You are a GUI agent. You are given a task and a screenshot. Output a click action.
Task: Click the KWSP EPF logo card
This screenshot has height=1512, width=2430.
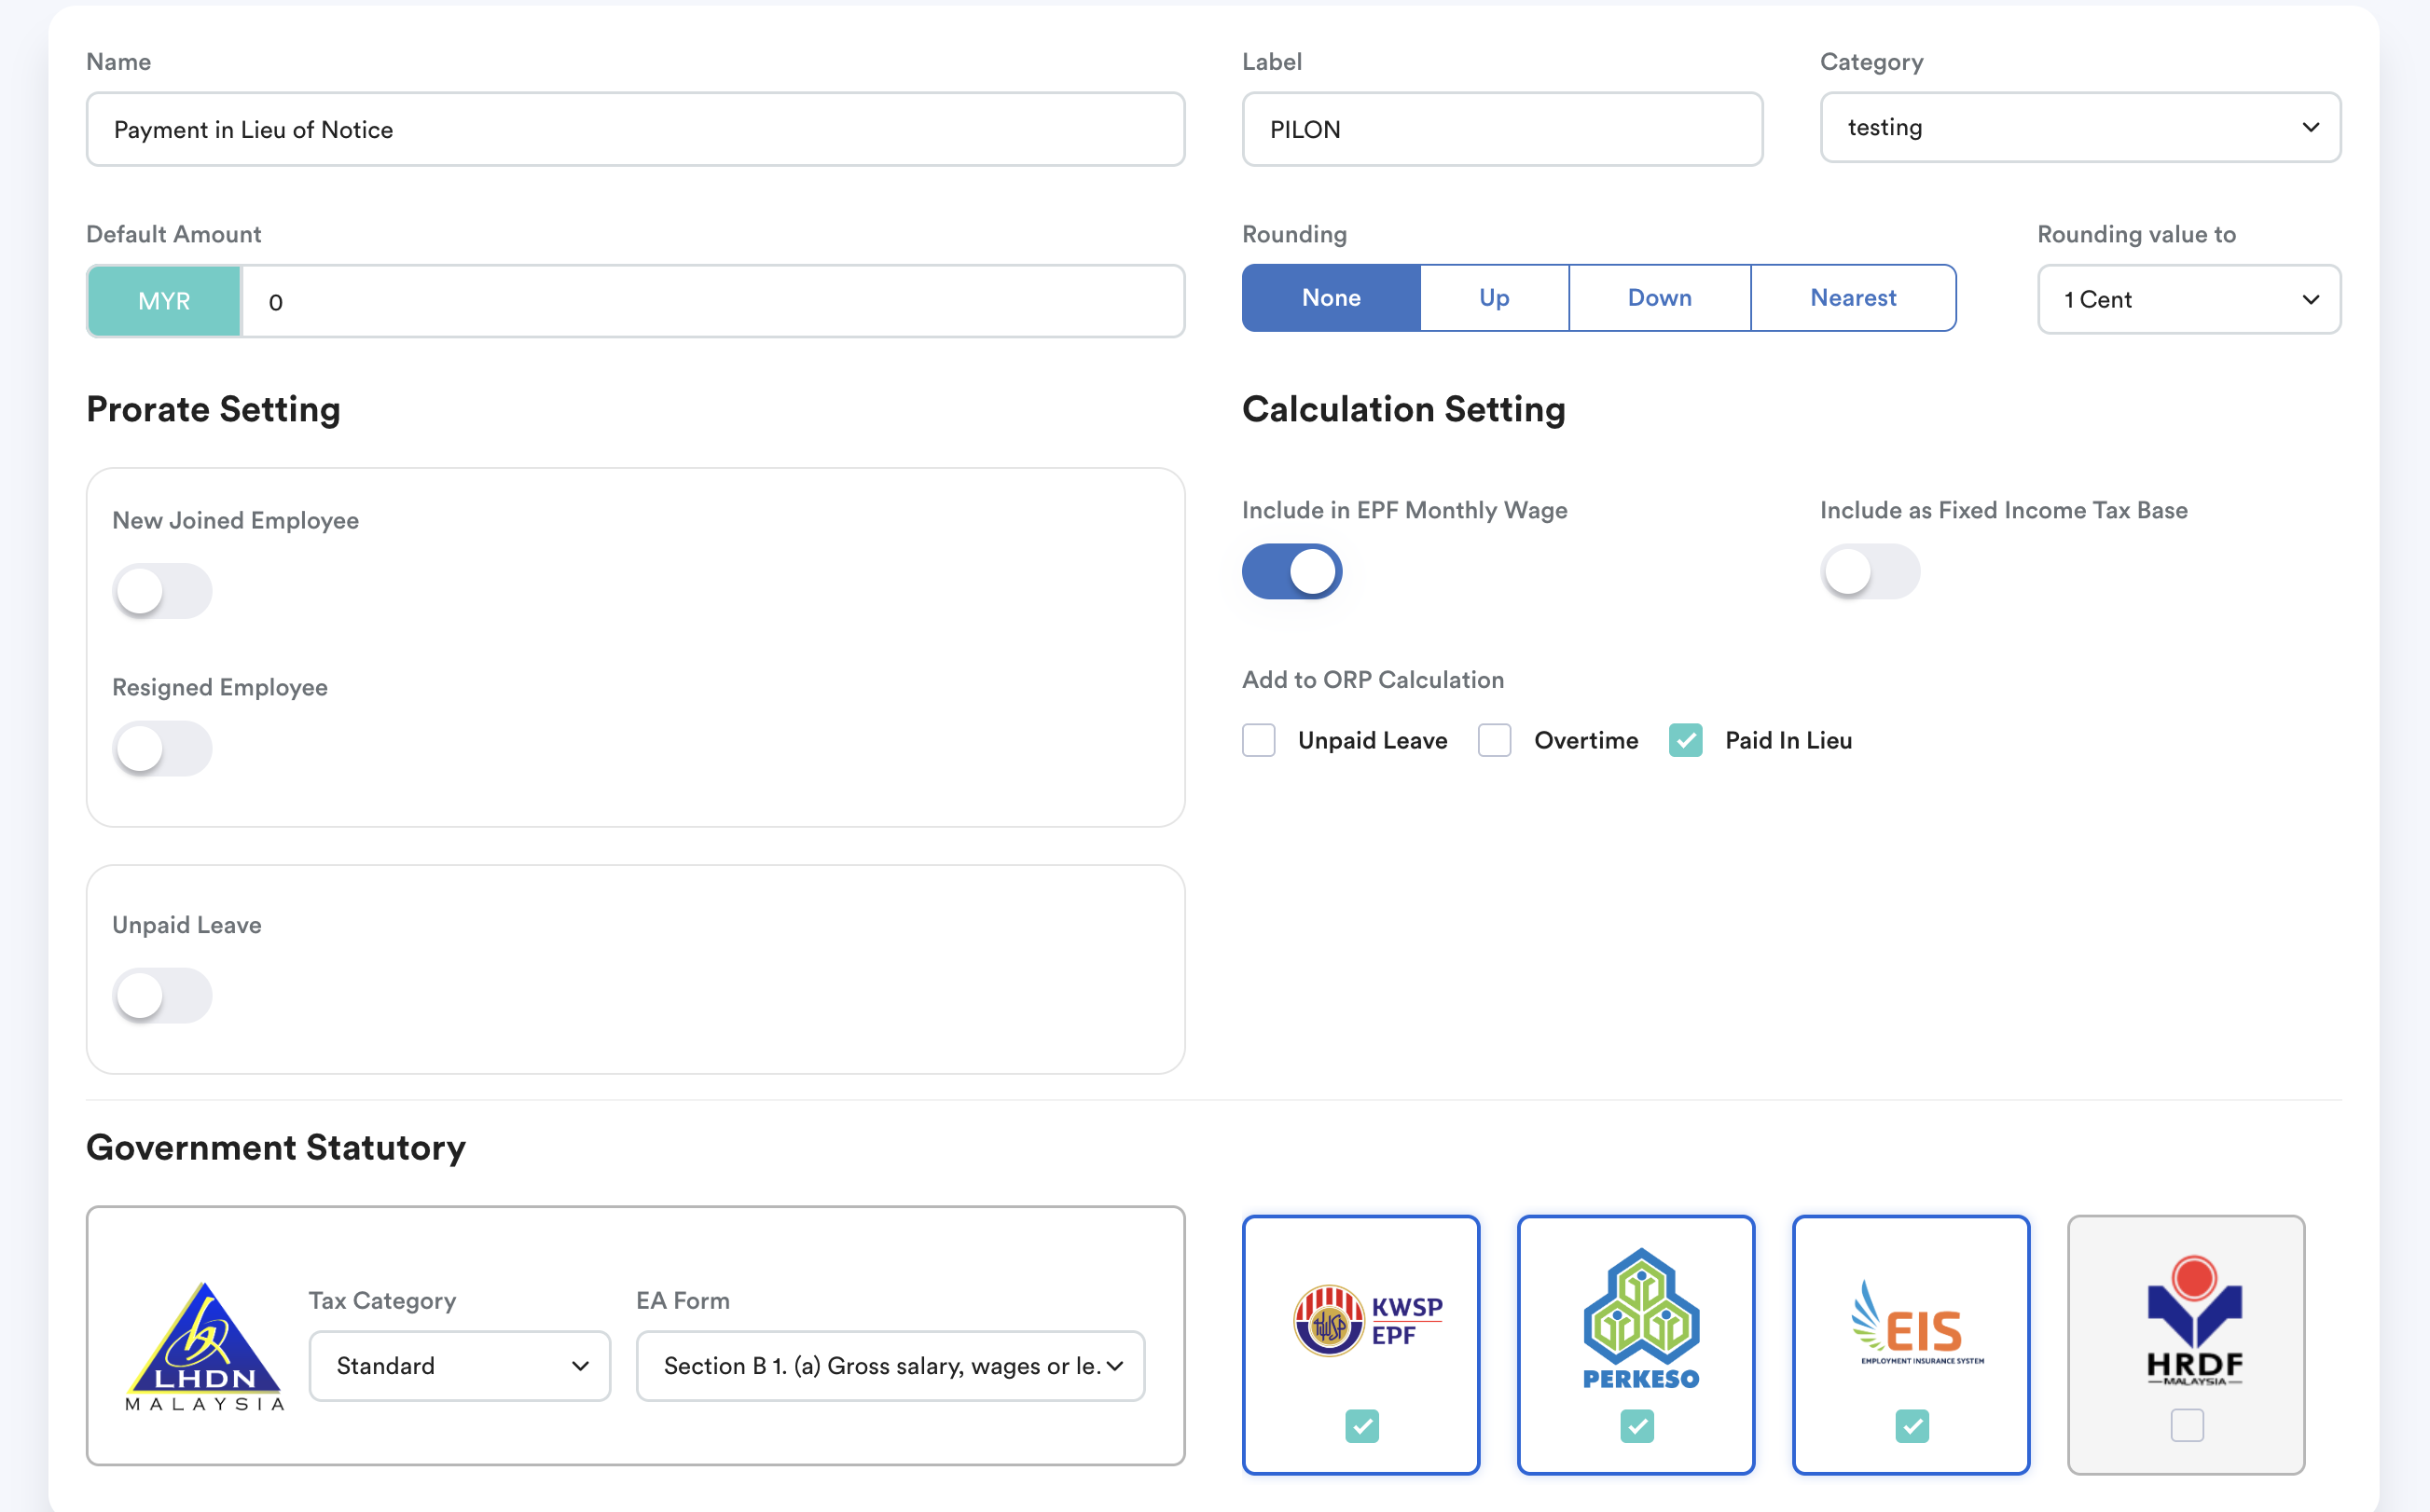tap(1360, 1320)
